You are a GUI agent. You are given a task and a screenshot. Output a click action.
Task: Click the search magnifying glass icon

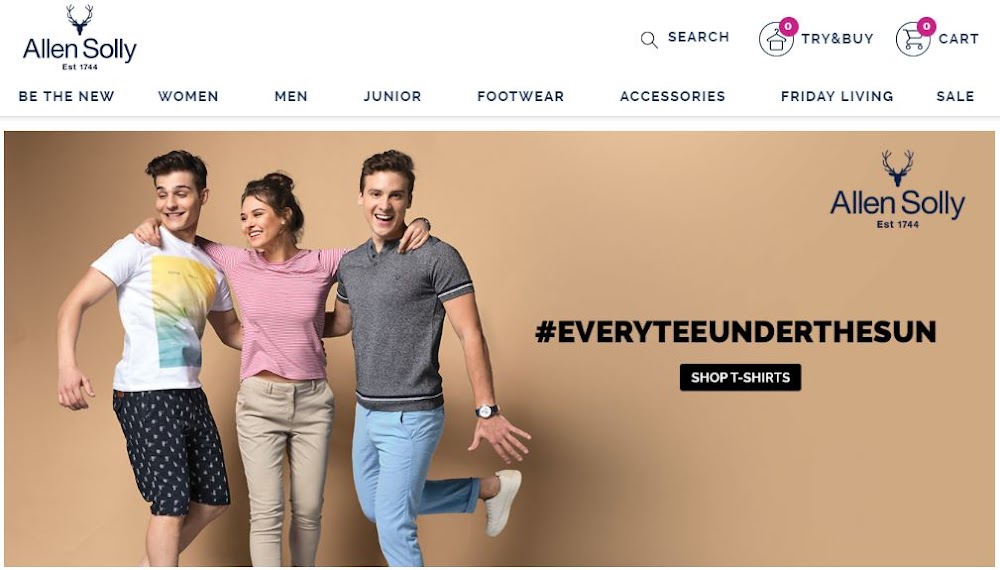point(649,40)
